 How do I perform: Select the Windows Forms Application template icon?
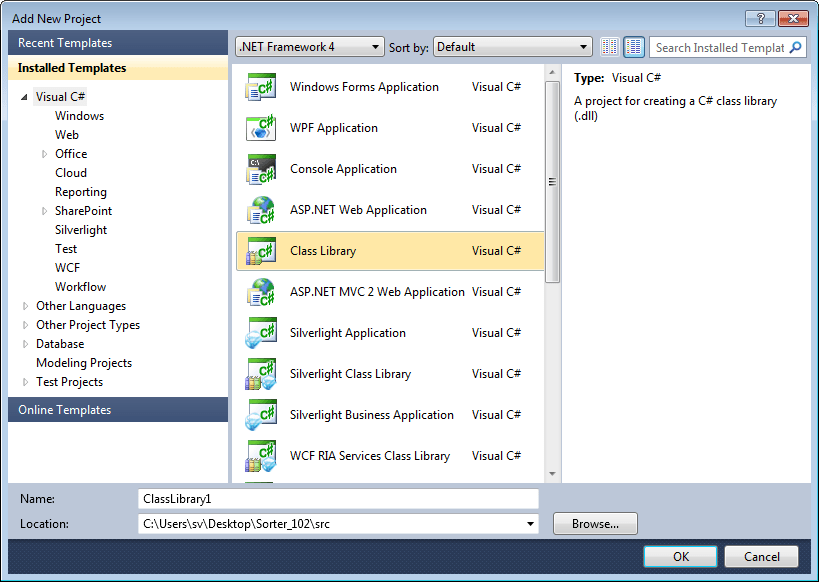pyautogui.click(x=261, y=86)
